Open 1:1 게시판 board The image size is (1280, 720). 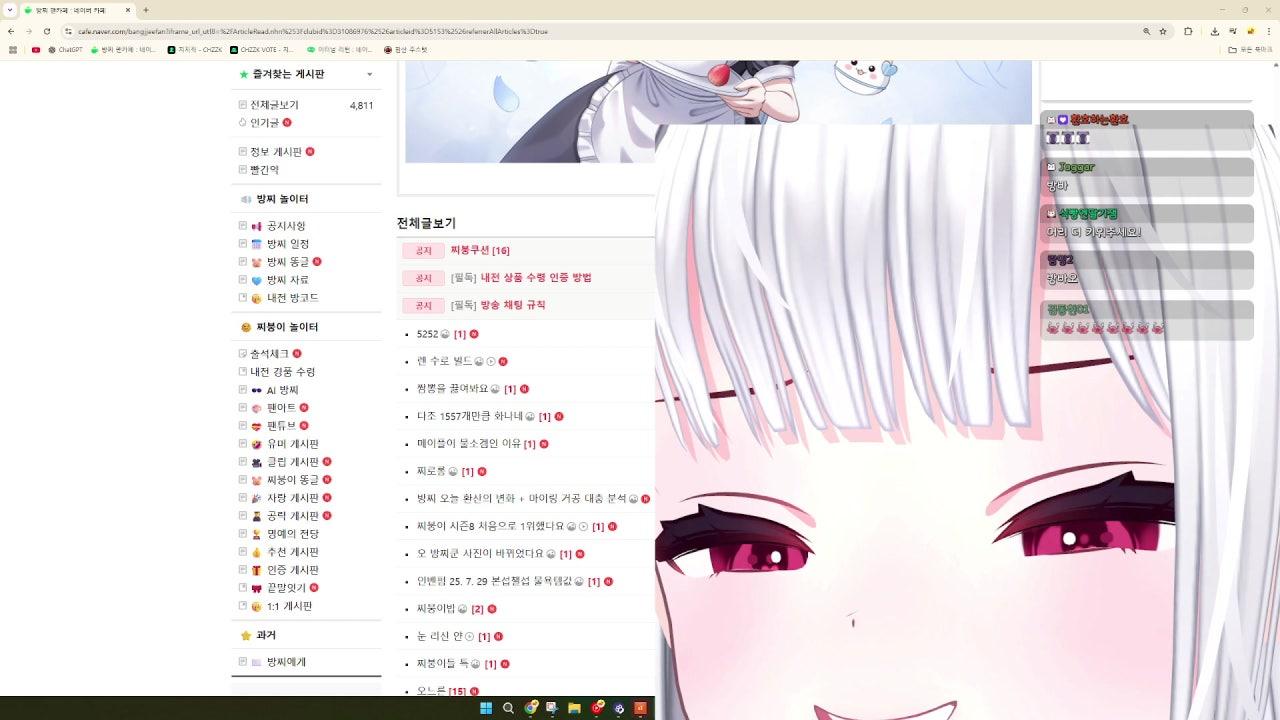coord(290,606)
